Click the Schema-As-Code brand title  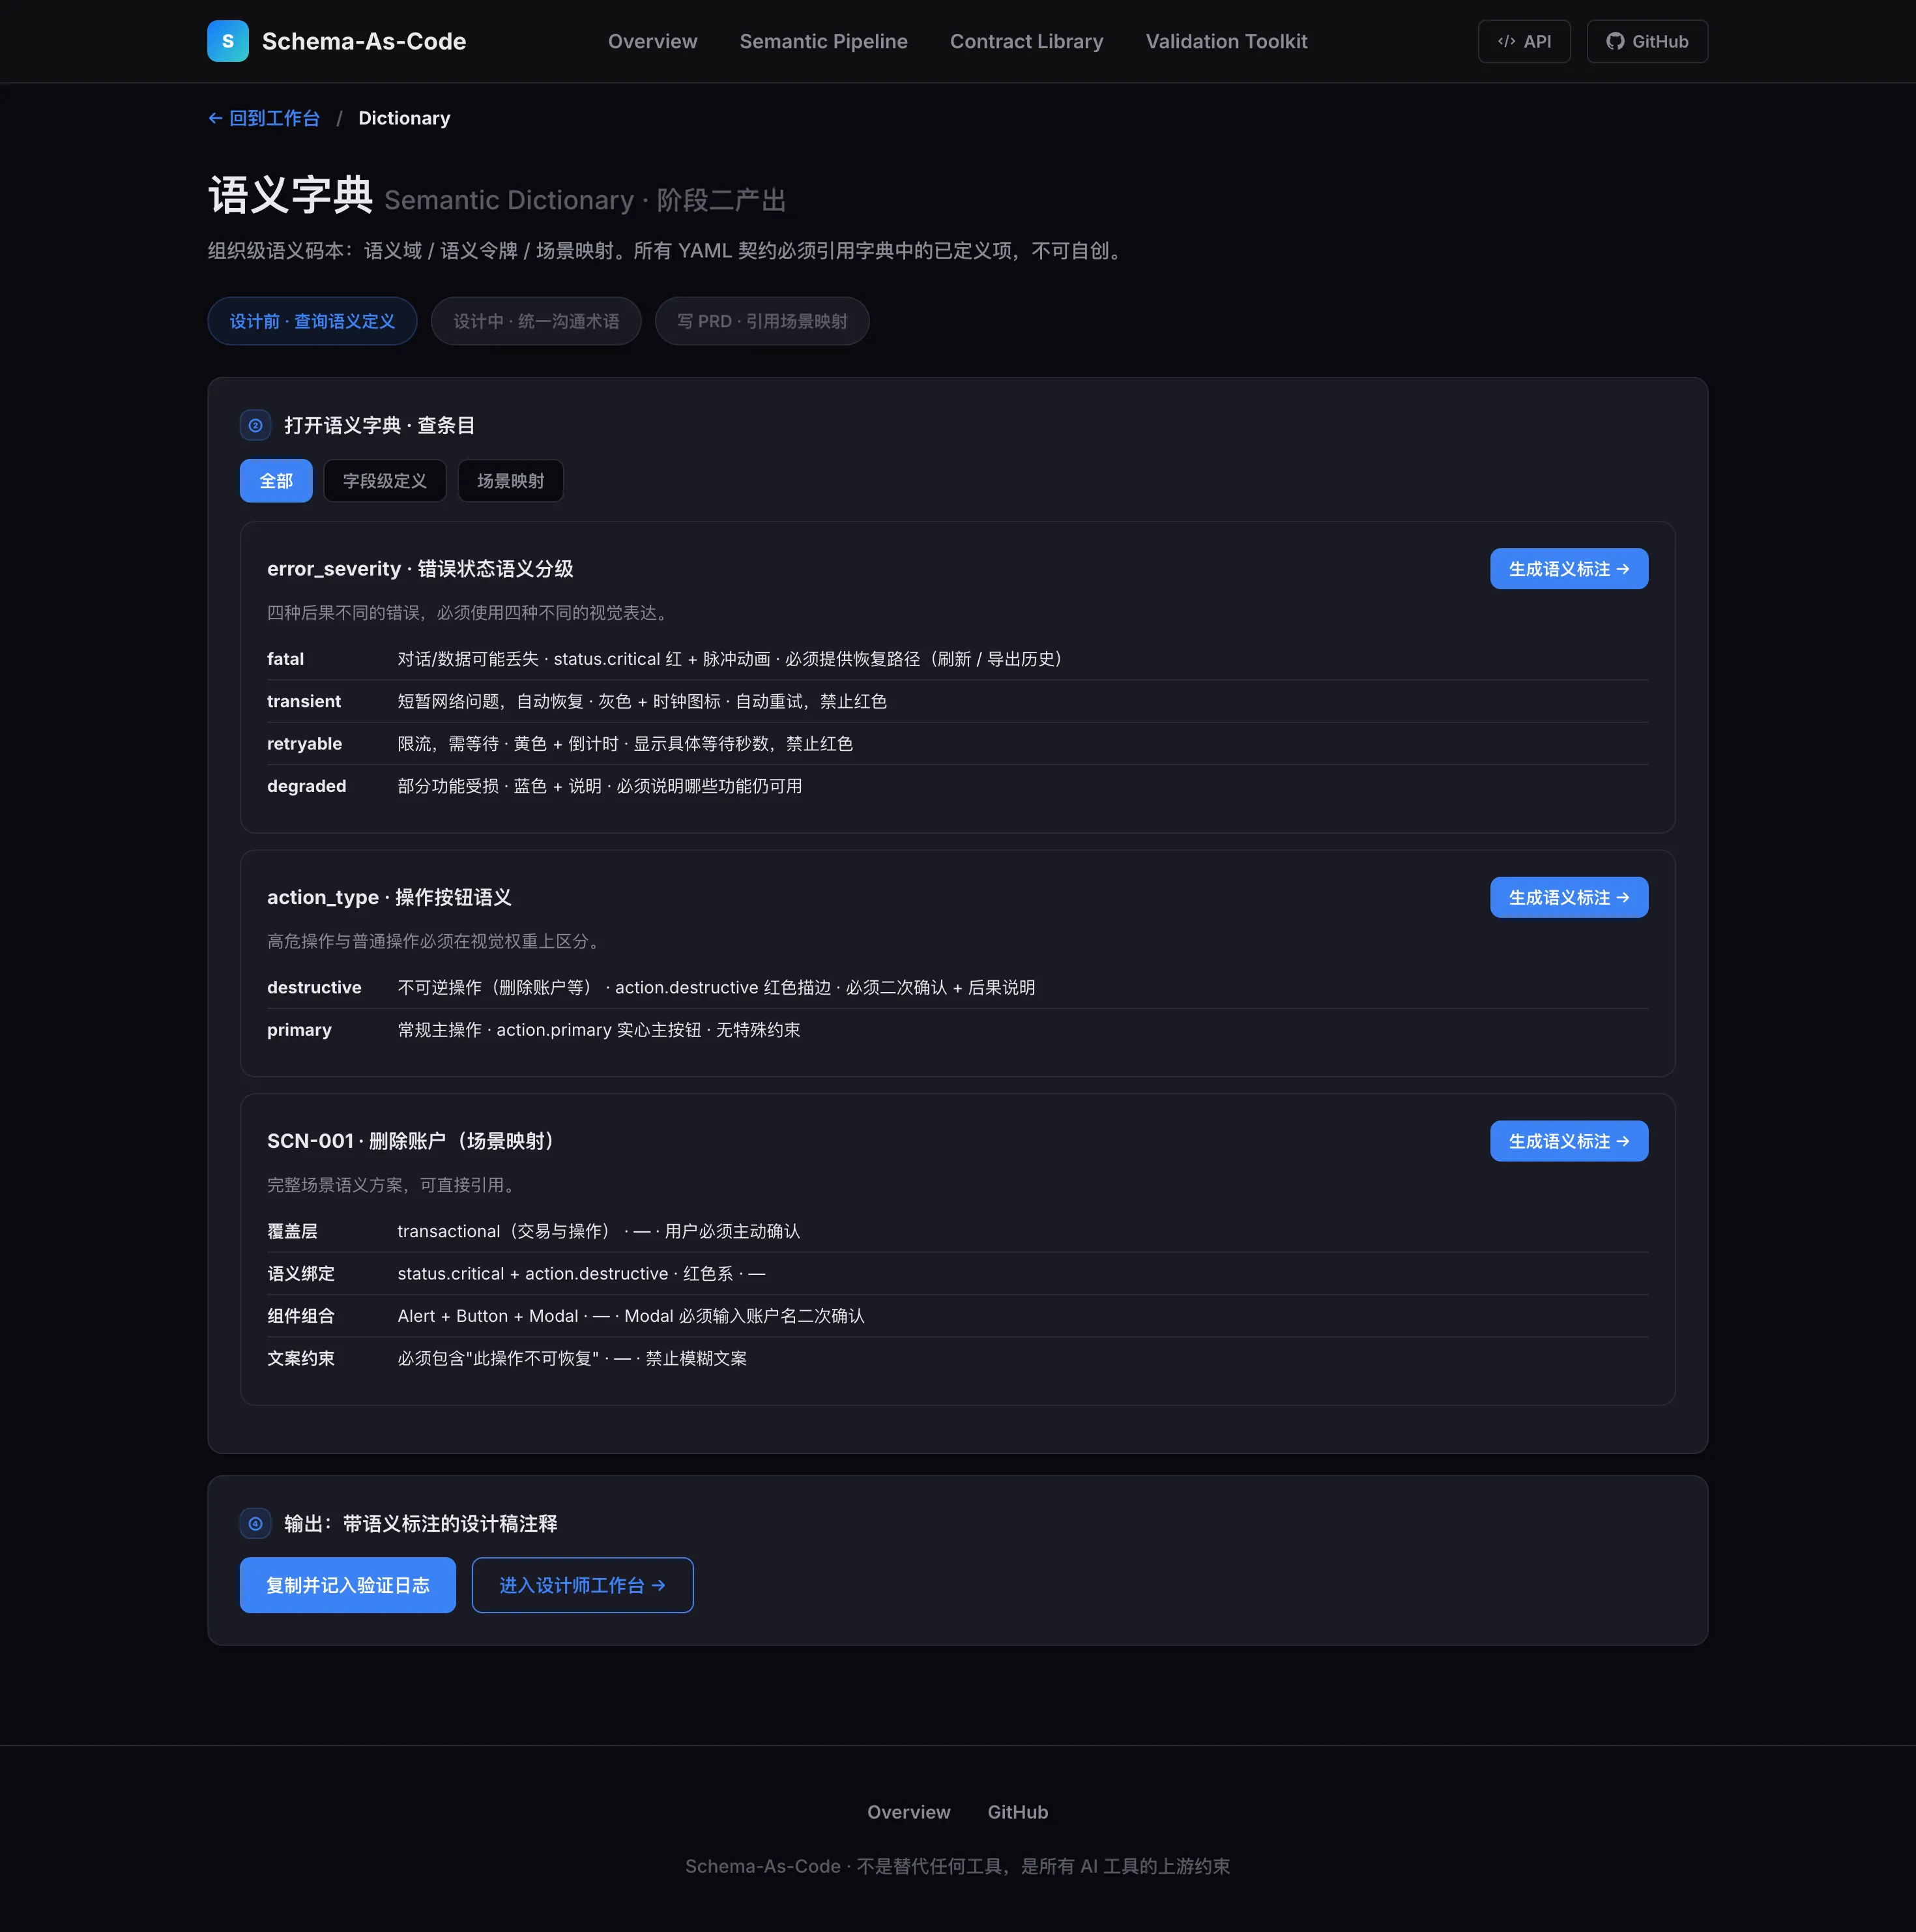(364, 41)
